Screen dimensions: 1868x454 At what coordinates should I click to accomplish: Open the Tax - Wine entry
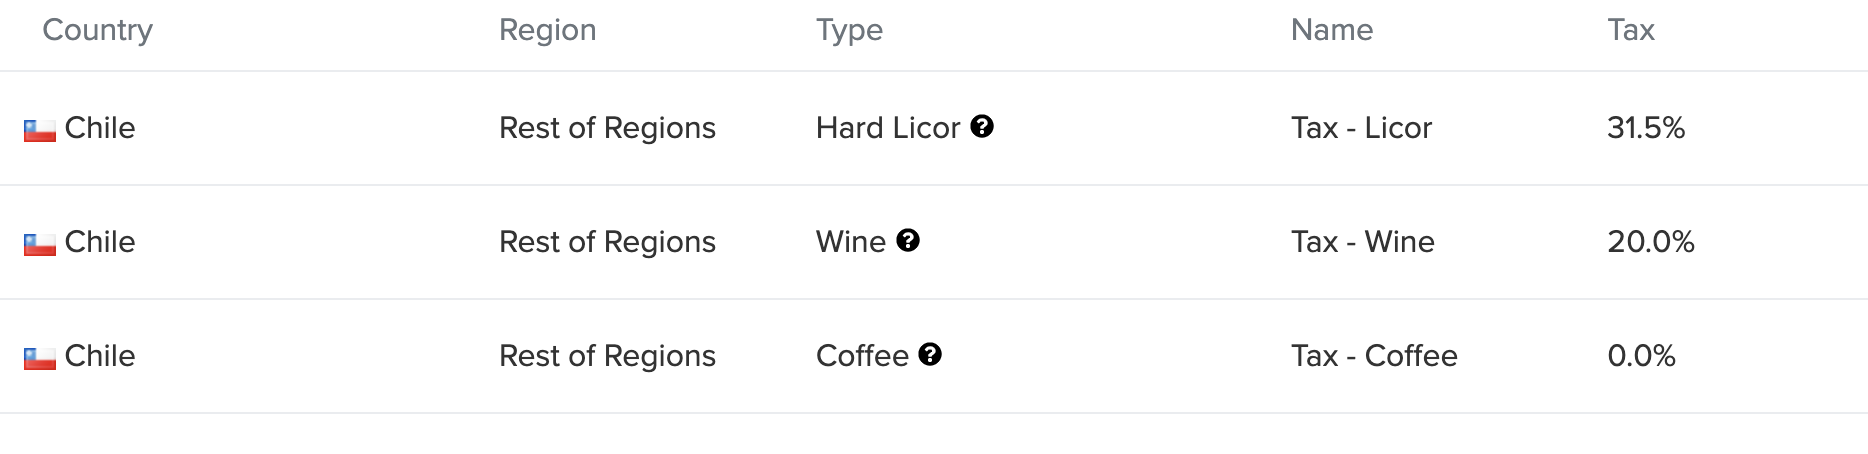pos(1363,242)
